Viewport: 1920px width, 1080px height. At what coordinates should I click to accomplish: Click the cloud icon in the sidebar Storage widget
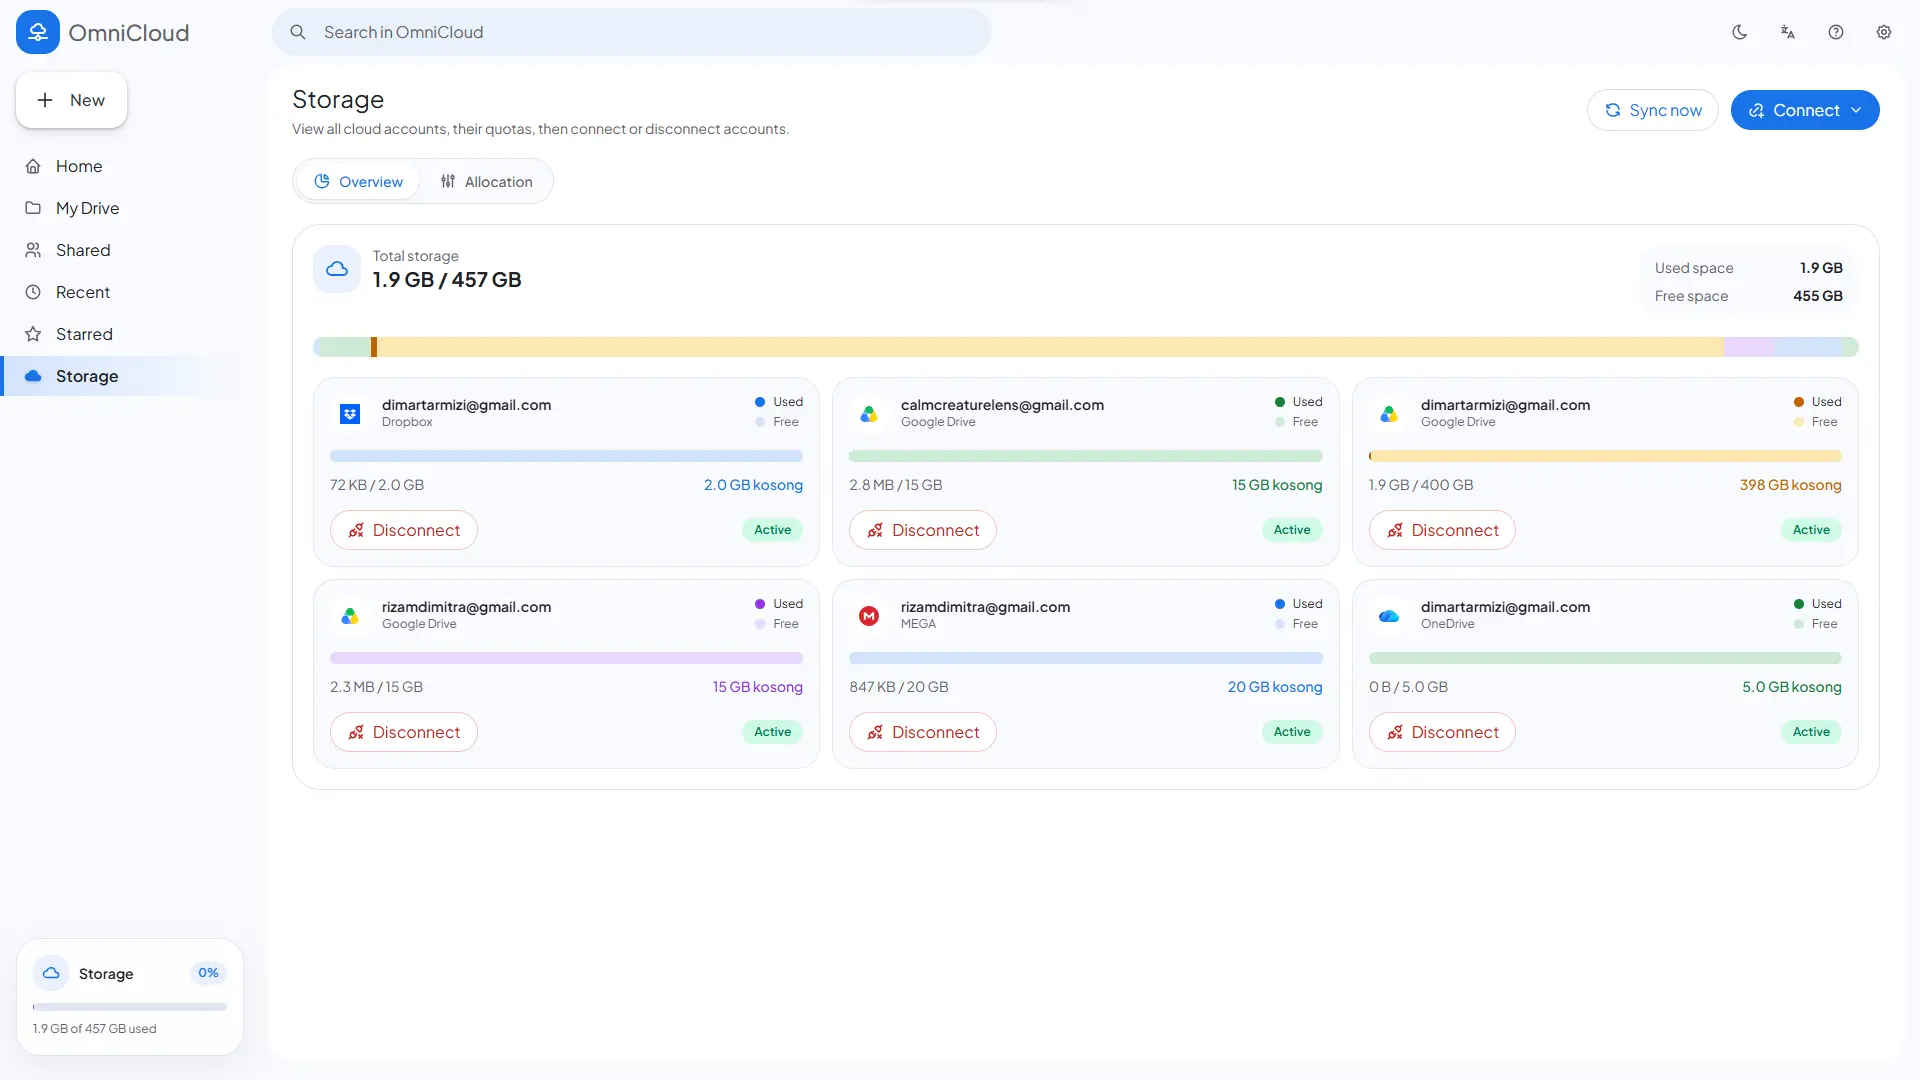[x=51, y=973]
